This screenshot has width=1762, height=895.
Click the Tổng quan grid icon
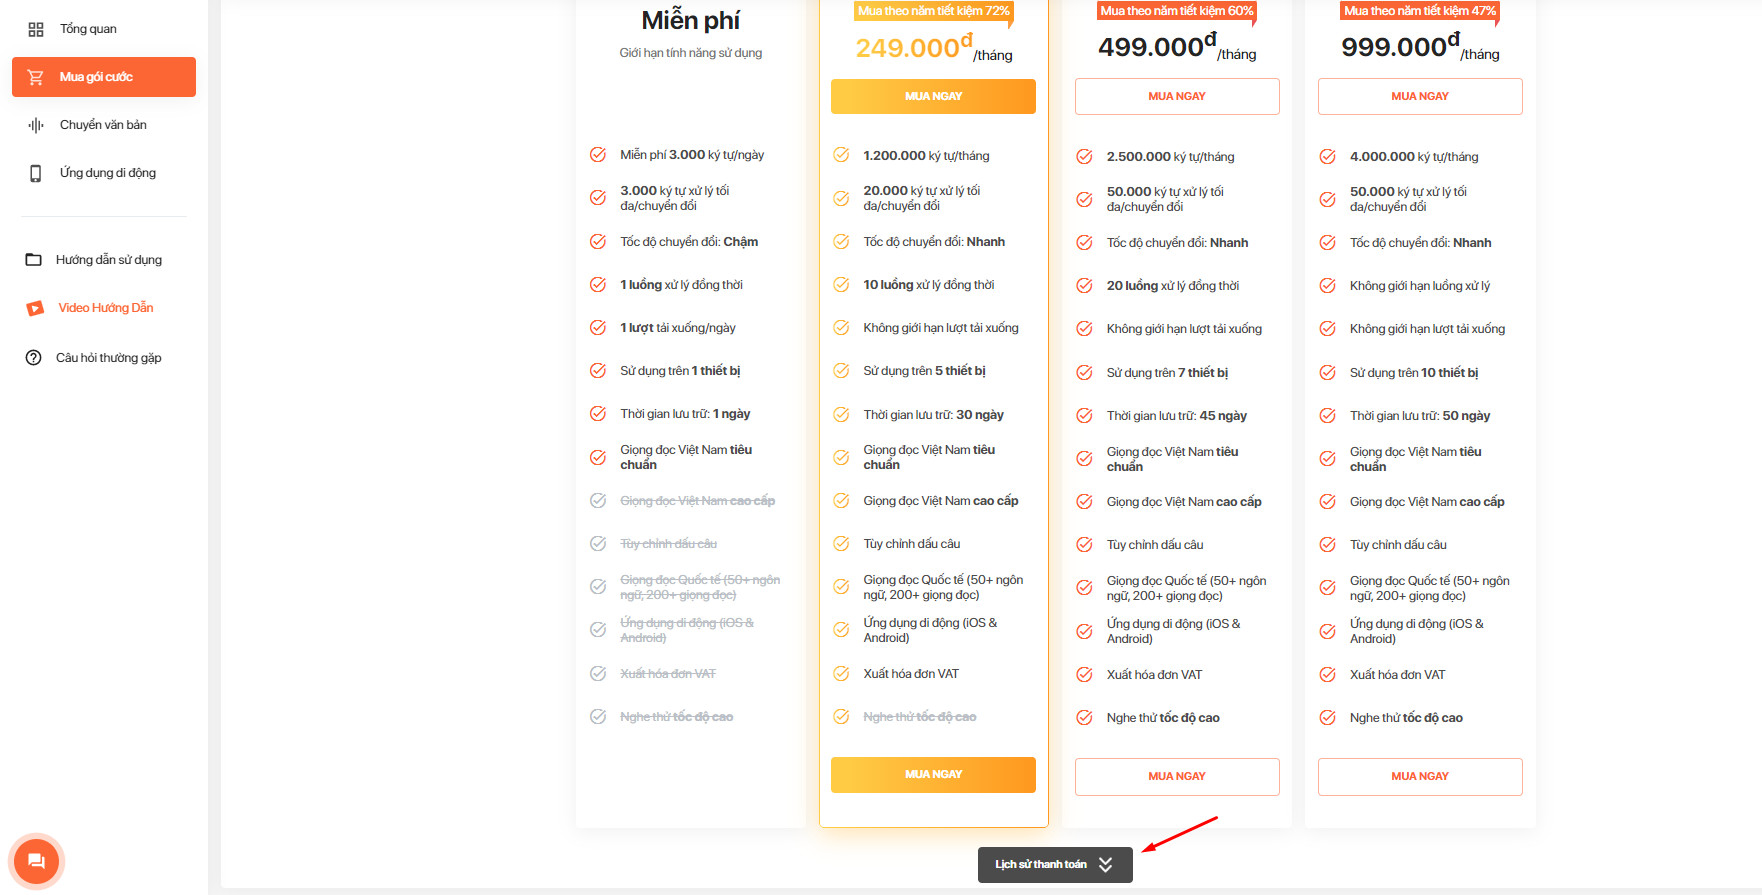pos(36,29)
